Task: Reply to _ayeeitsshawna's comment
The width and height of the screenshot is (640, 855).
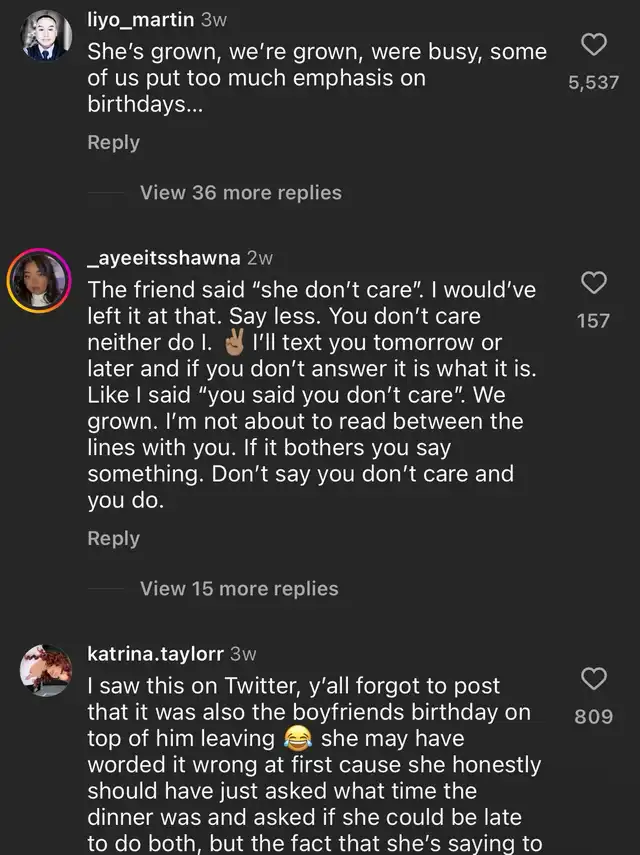Action: 113,538
